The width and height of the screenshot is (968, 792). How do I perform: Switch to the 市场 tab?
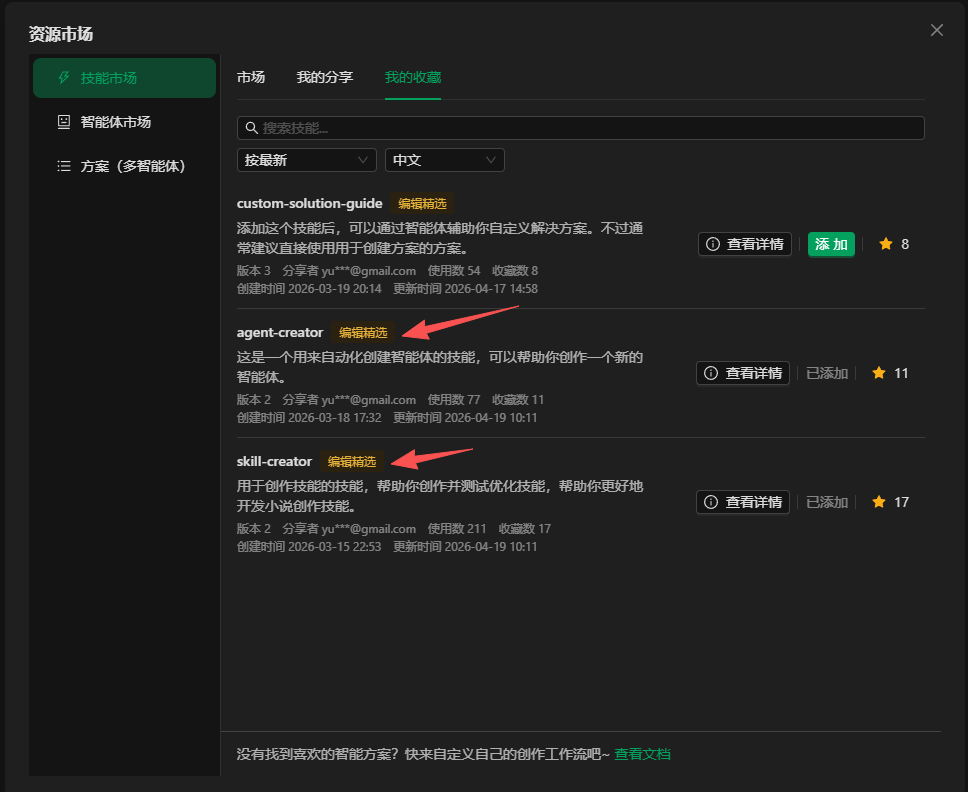pyautogui.click(x=251, y=77)
